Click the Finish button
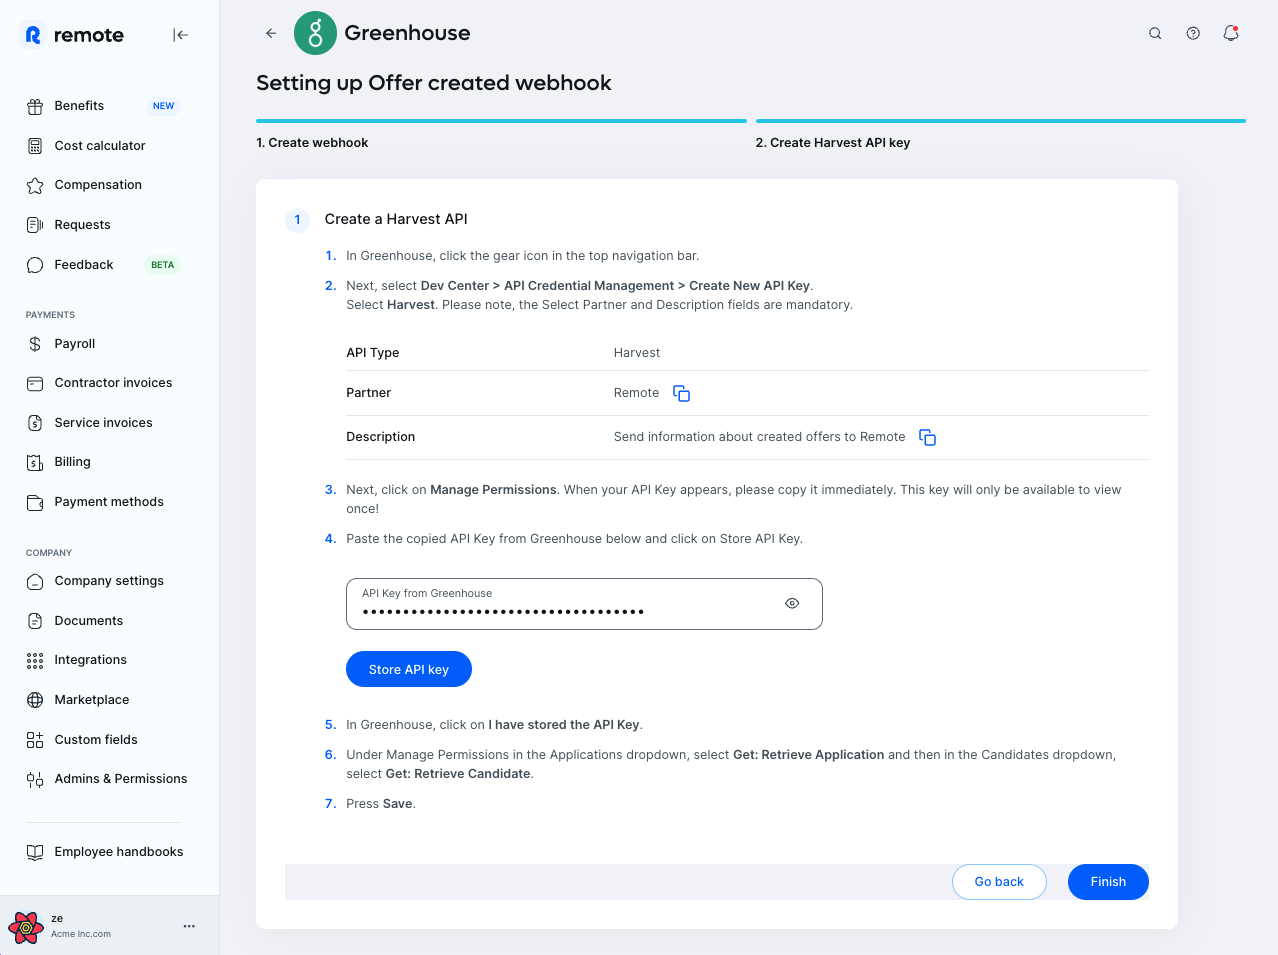This screenshot has height=955, width=1278. pyautogui.click(x=1108, y=882)
